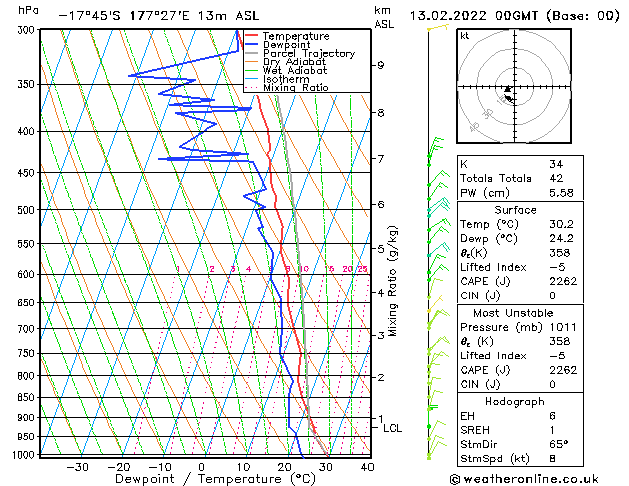Click the Parcel Trajectory legend entry
629x486 pixels.
309,53
